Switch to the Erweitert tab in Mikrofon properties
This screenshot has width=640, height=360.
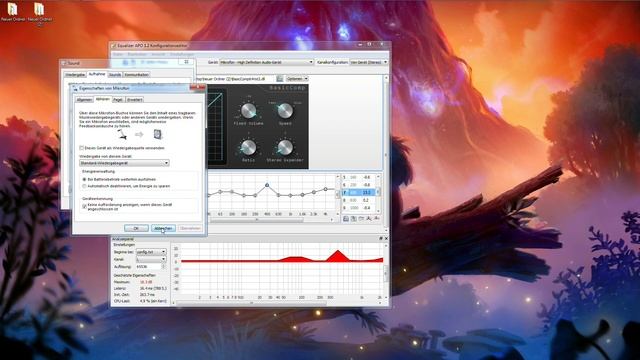point(134,100)
